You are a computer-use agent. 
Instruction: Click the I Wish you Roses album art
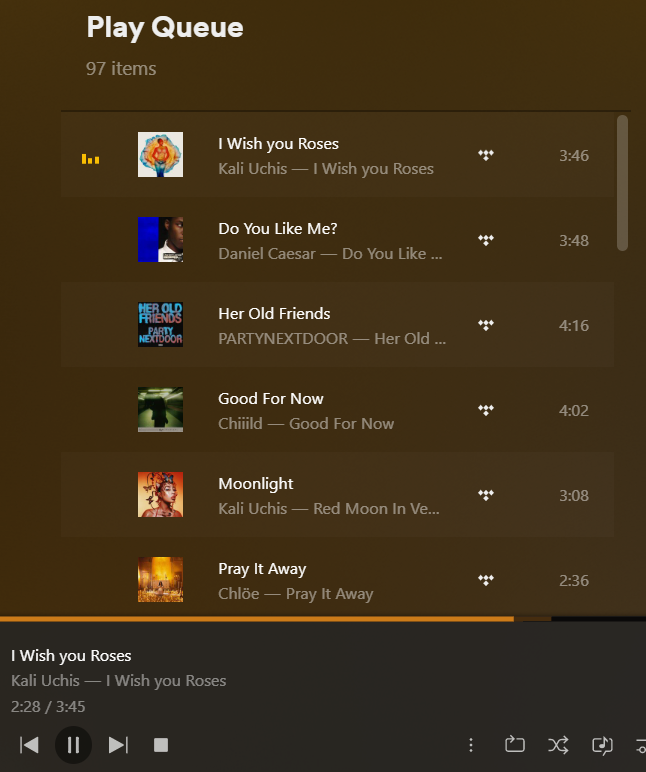point(160,155)
